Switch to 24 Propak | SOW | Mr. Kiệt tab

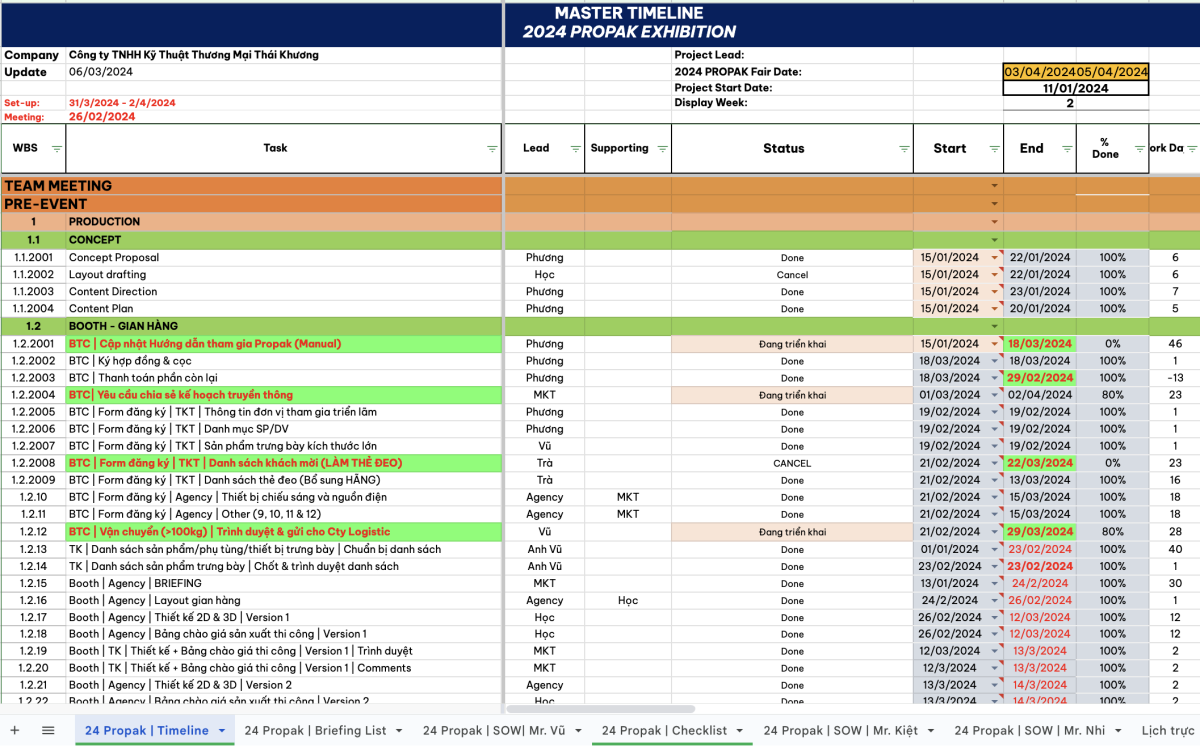(x=843, y=731)
